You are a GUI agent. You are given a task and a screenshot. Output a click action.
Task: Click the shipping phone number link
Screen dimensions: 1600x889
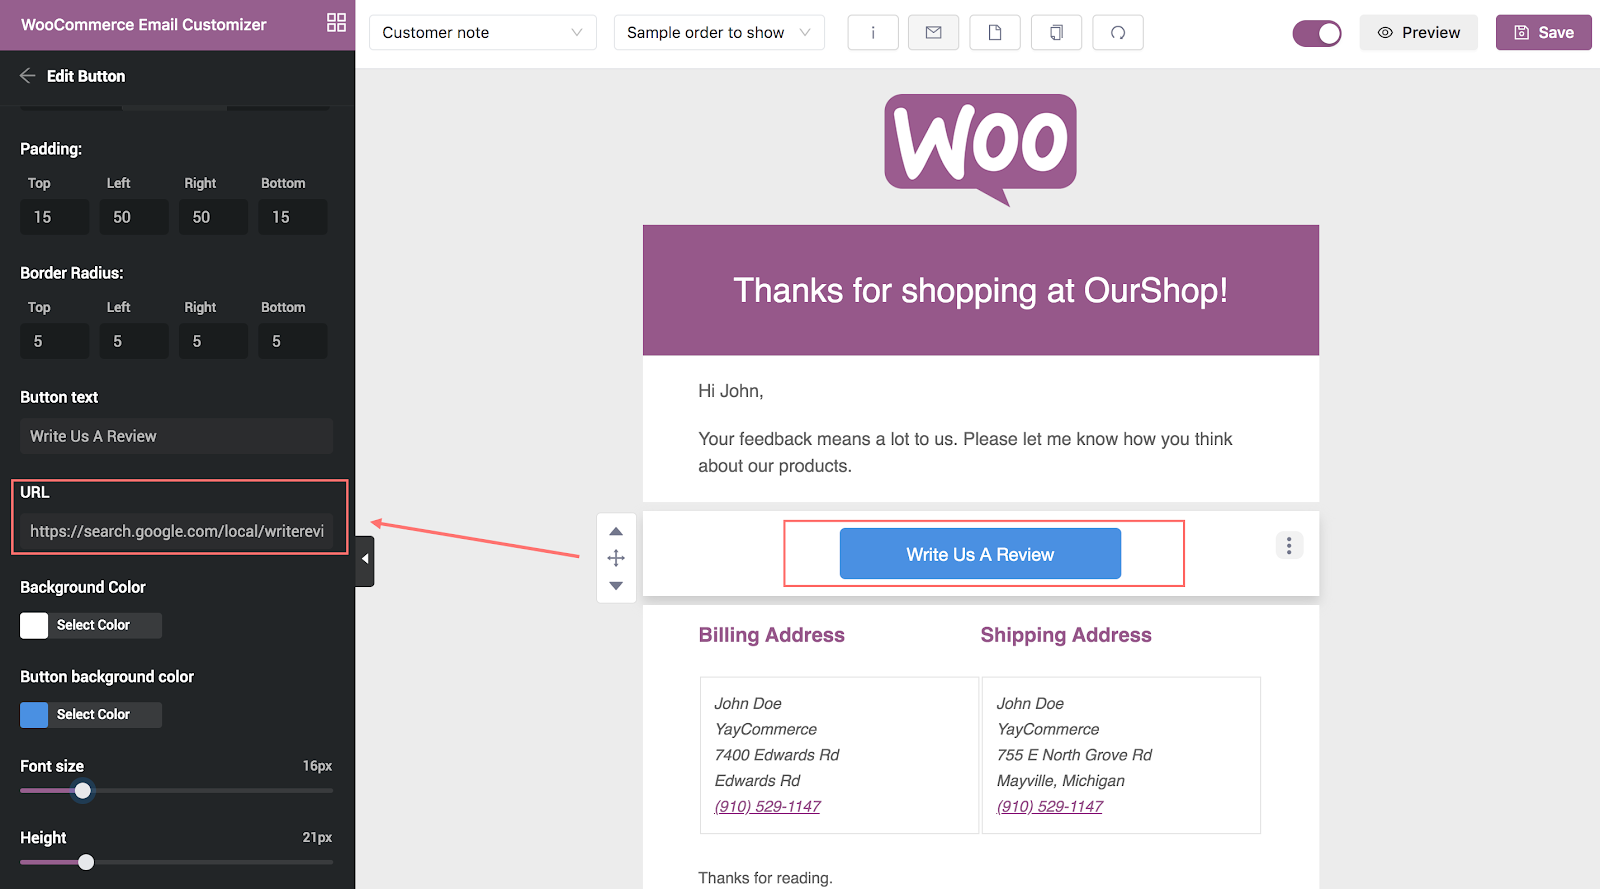click(1050, 806)
